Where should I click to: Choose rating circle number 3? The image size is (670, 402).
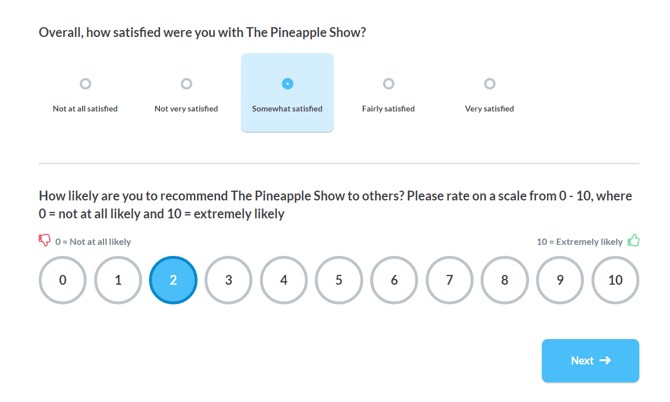tap(229, 280)
